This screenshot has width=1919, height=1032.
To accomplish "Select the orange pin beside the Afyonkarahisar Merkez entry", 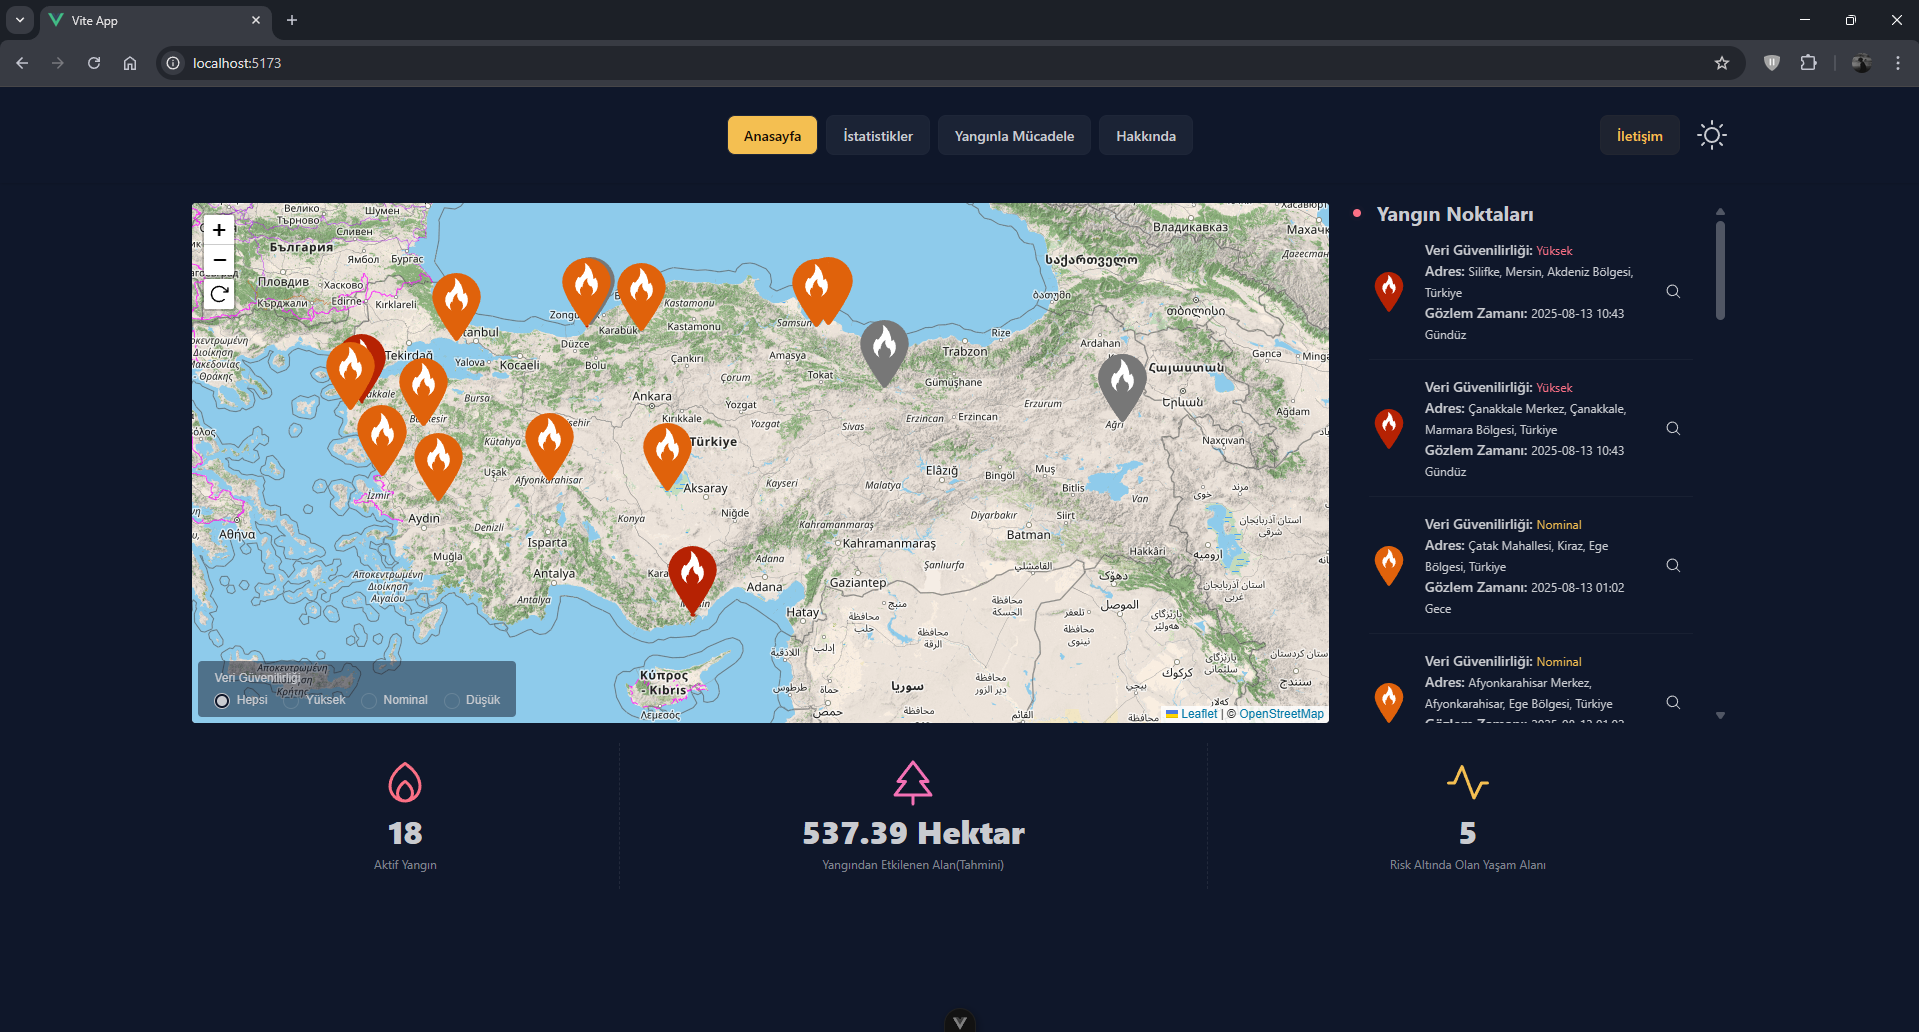I will click(x=1389, y=702).
